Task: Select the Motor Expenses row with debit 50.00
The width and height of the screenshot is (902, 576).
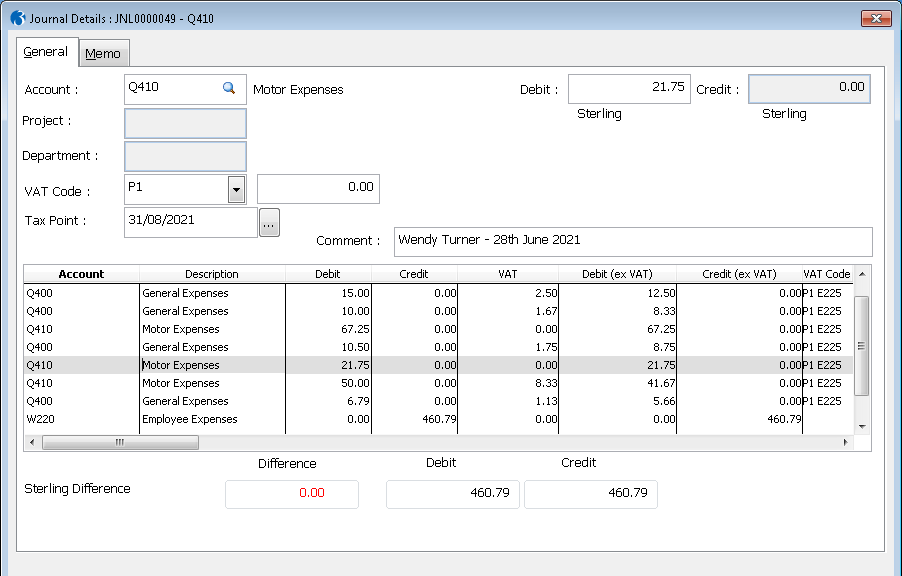Action: pos(438,383)
